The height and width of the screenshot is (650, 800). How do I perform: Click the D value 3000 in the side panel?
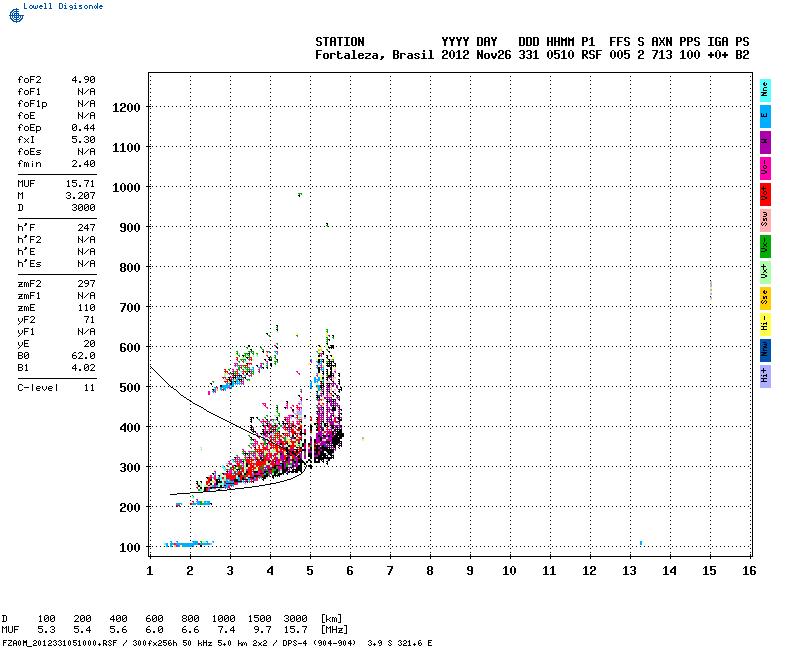(83, 208)
